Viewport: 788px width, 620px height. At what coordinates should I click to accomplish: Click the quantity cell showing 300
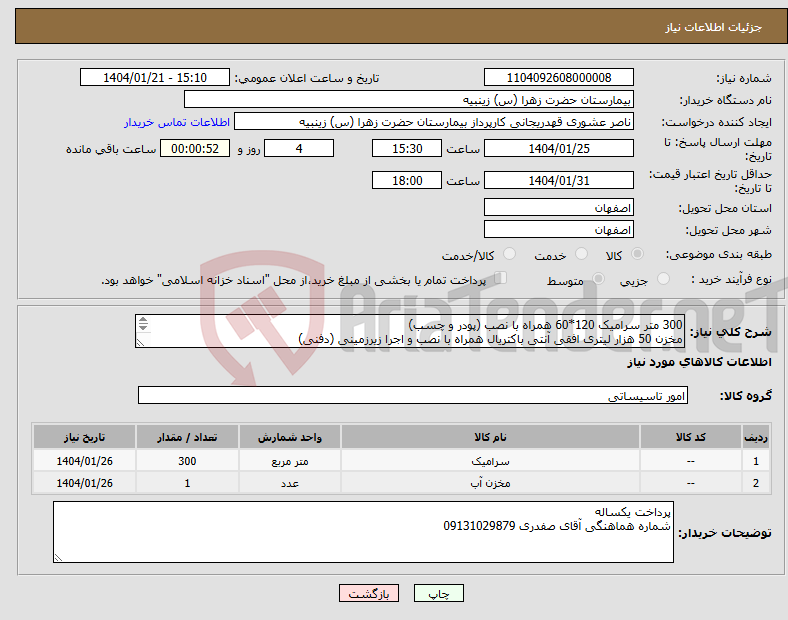[187, 461]
